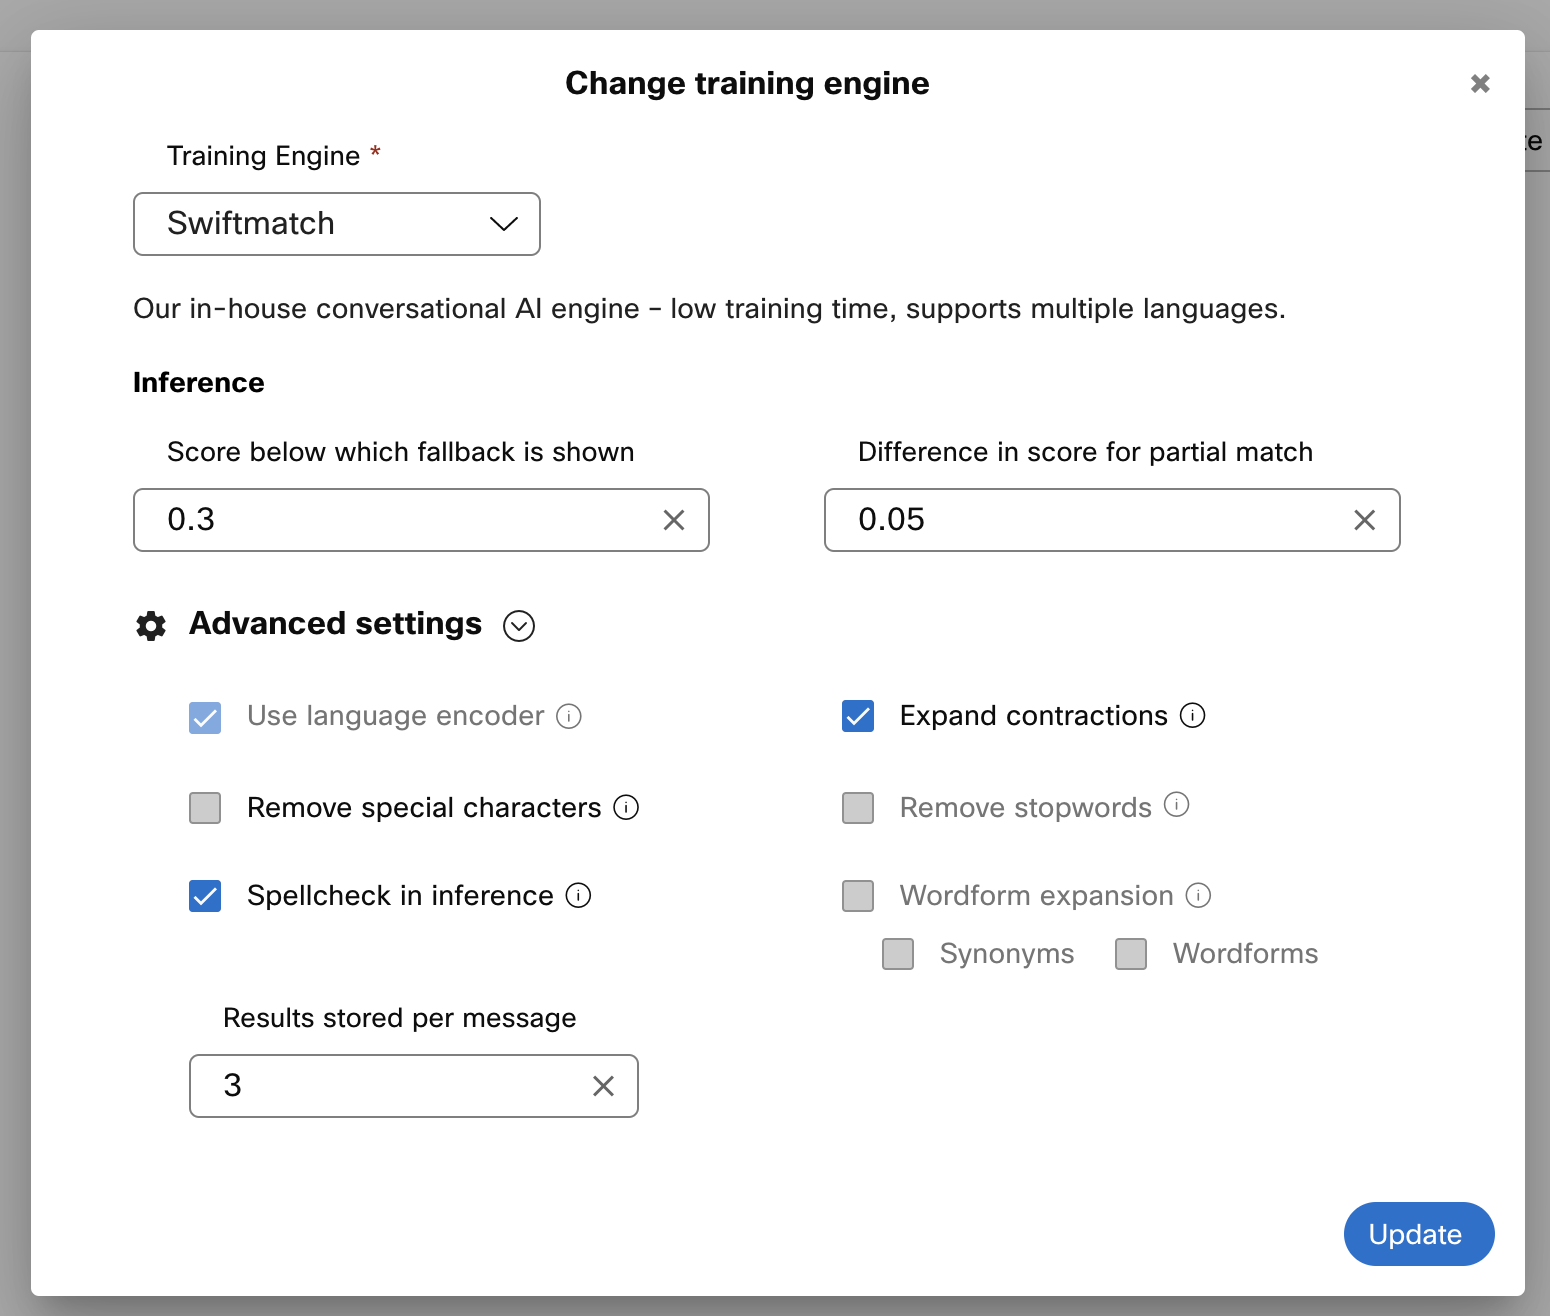Click the fallback score input showing 0.3
Viewport: 1550px width, 1316px height.
[421, 520]
